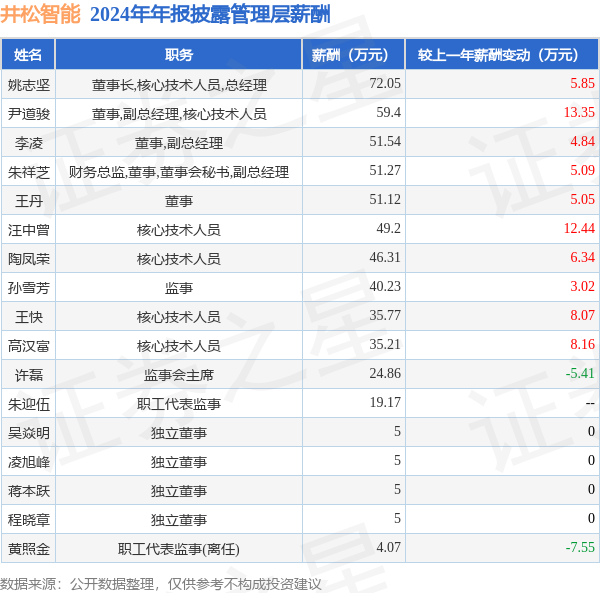Click 李凌's position 董事,副总经理
Screen dimensions: 600x593
point(179,143)
